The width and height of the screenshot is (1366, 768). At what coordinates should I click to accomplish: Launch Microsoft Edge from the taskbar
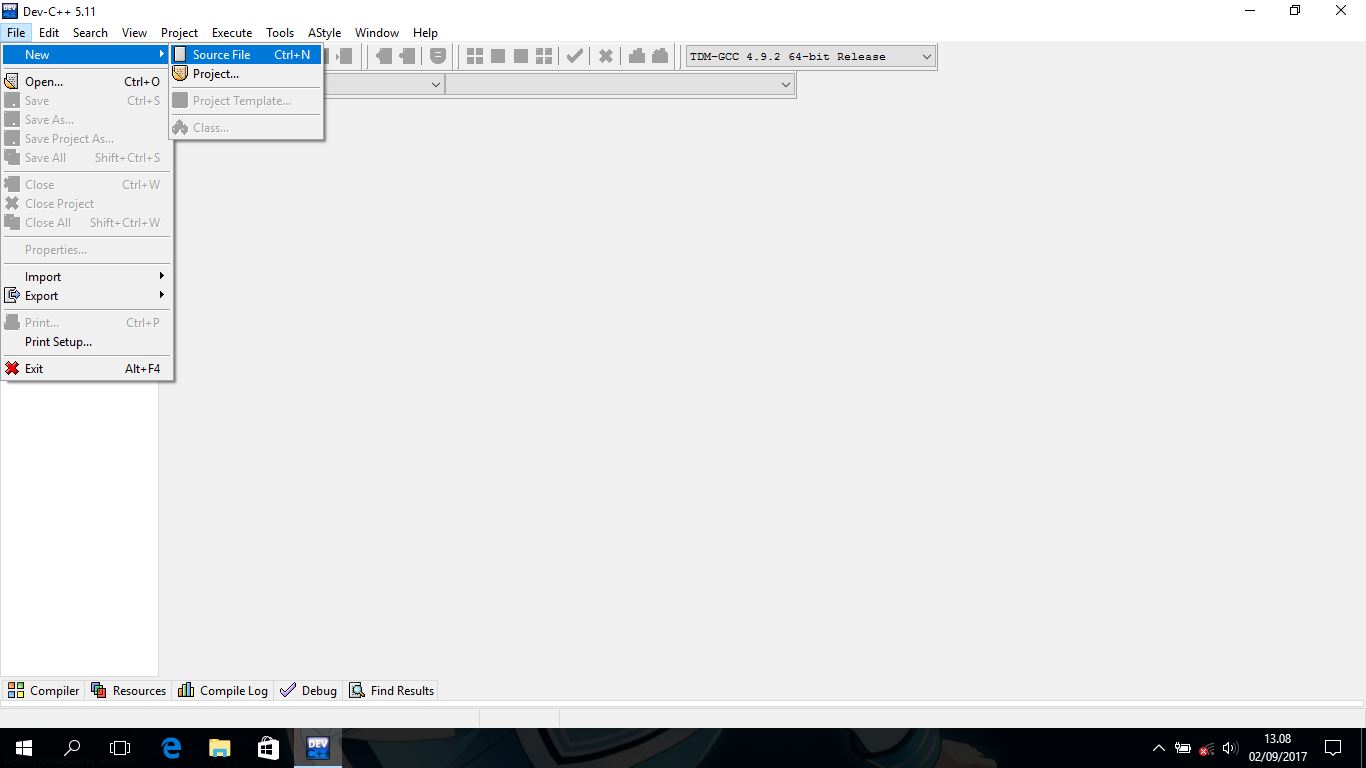coord(171,748)
